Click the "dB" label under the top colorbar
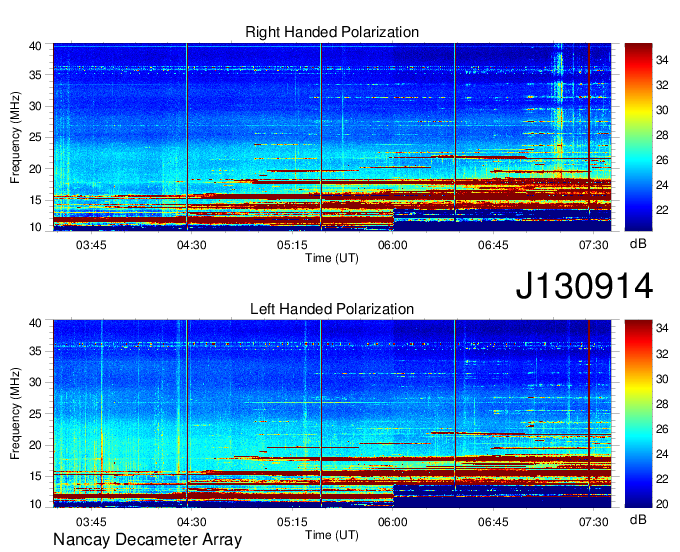The height and width of the screenshot is (552, 680). pos(638,244)
